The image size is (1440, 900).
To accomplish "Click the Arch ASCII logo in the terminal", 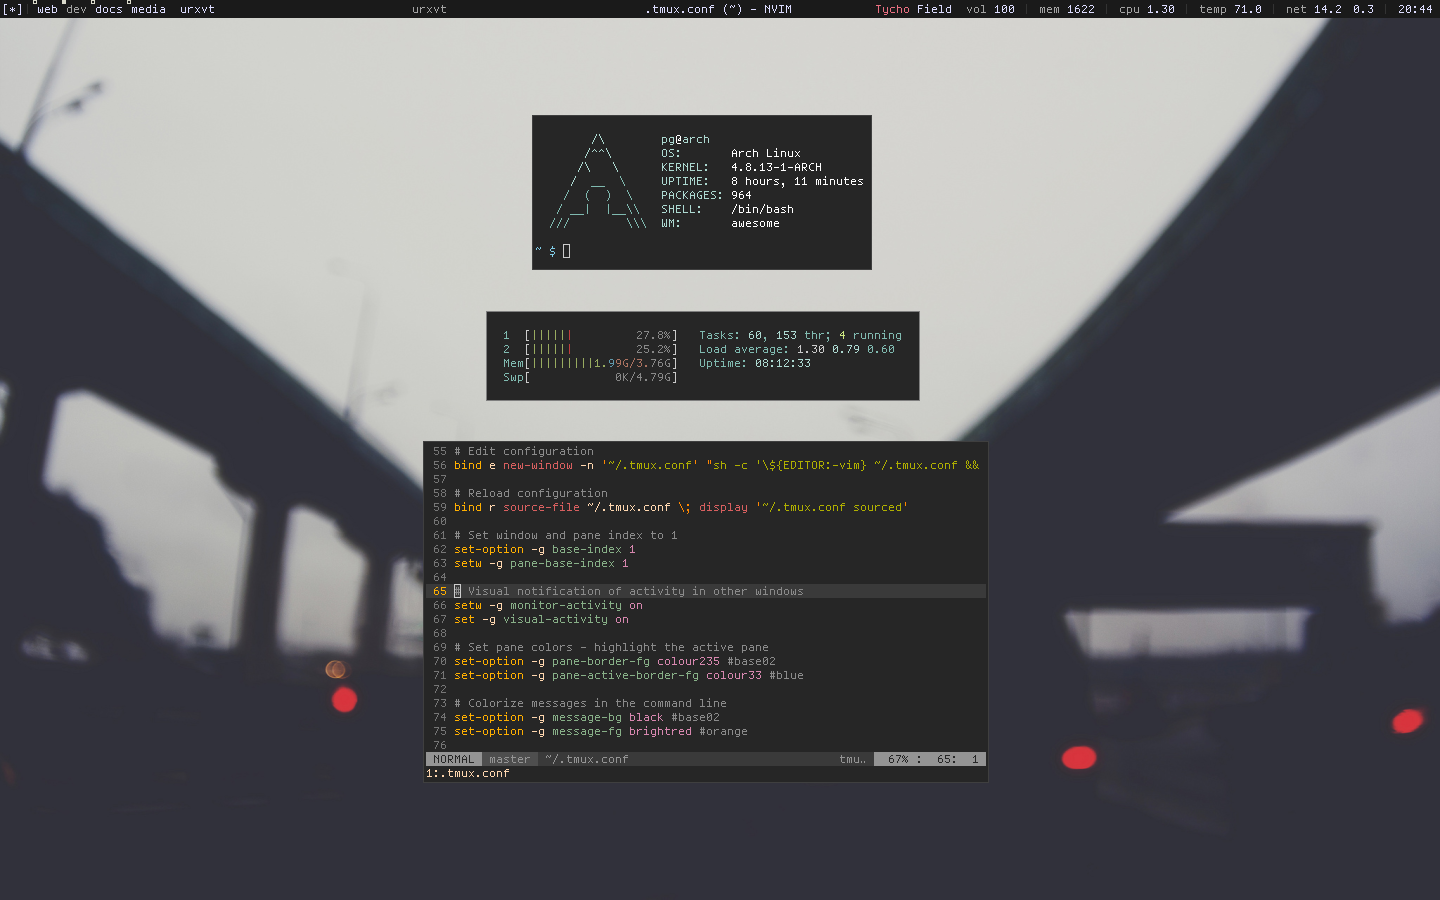I will (x=597, y=181).
